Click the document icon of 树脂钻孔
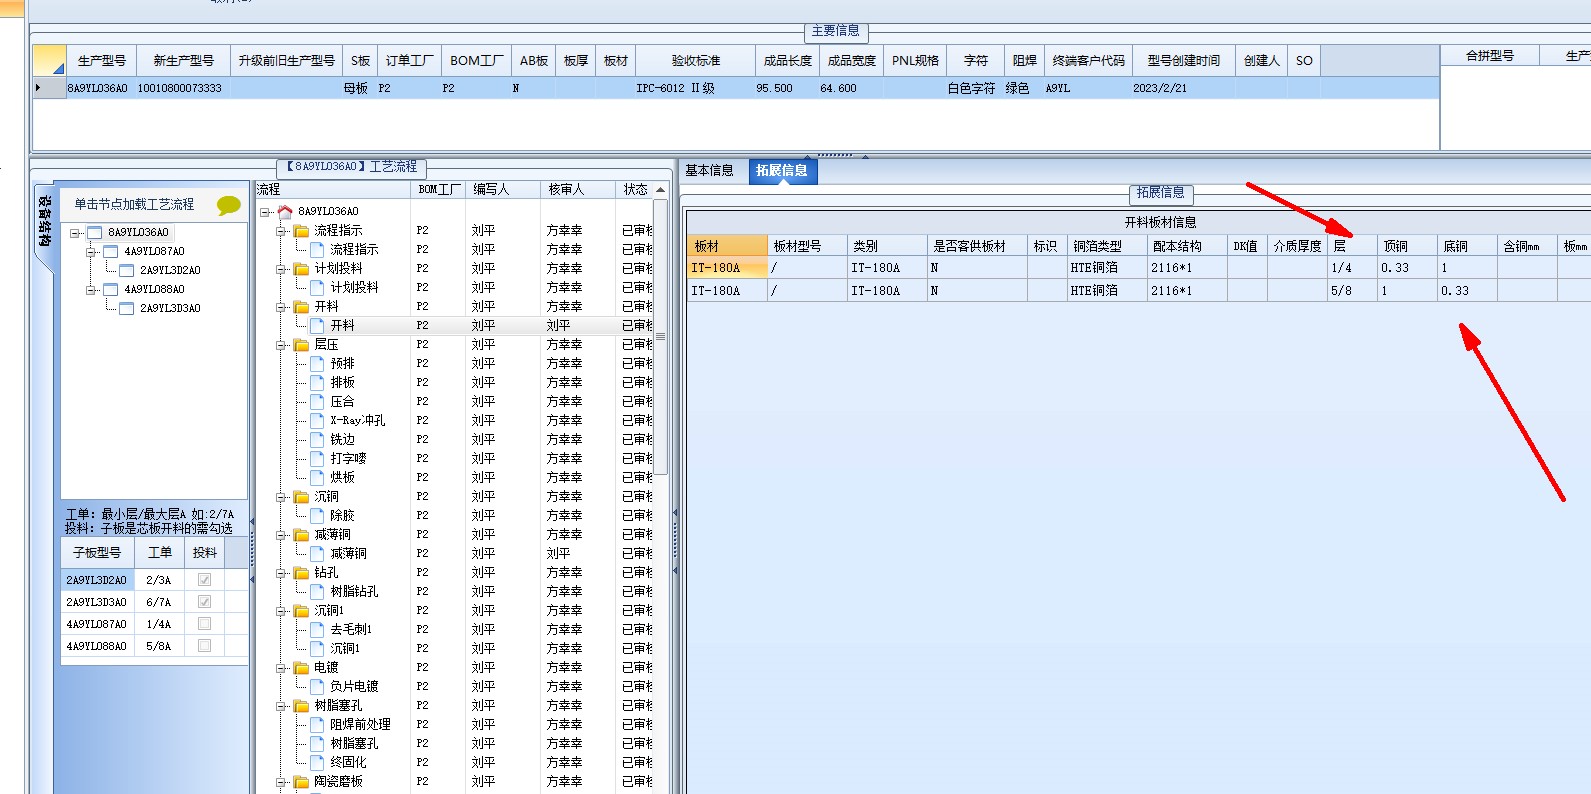1591x794 pixels. click(x=317, y=591)
